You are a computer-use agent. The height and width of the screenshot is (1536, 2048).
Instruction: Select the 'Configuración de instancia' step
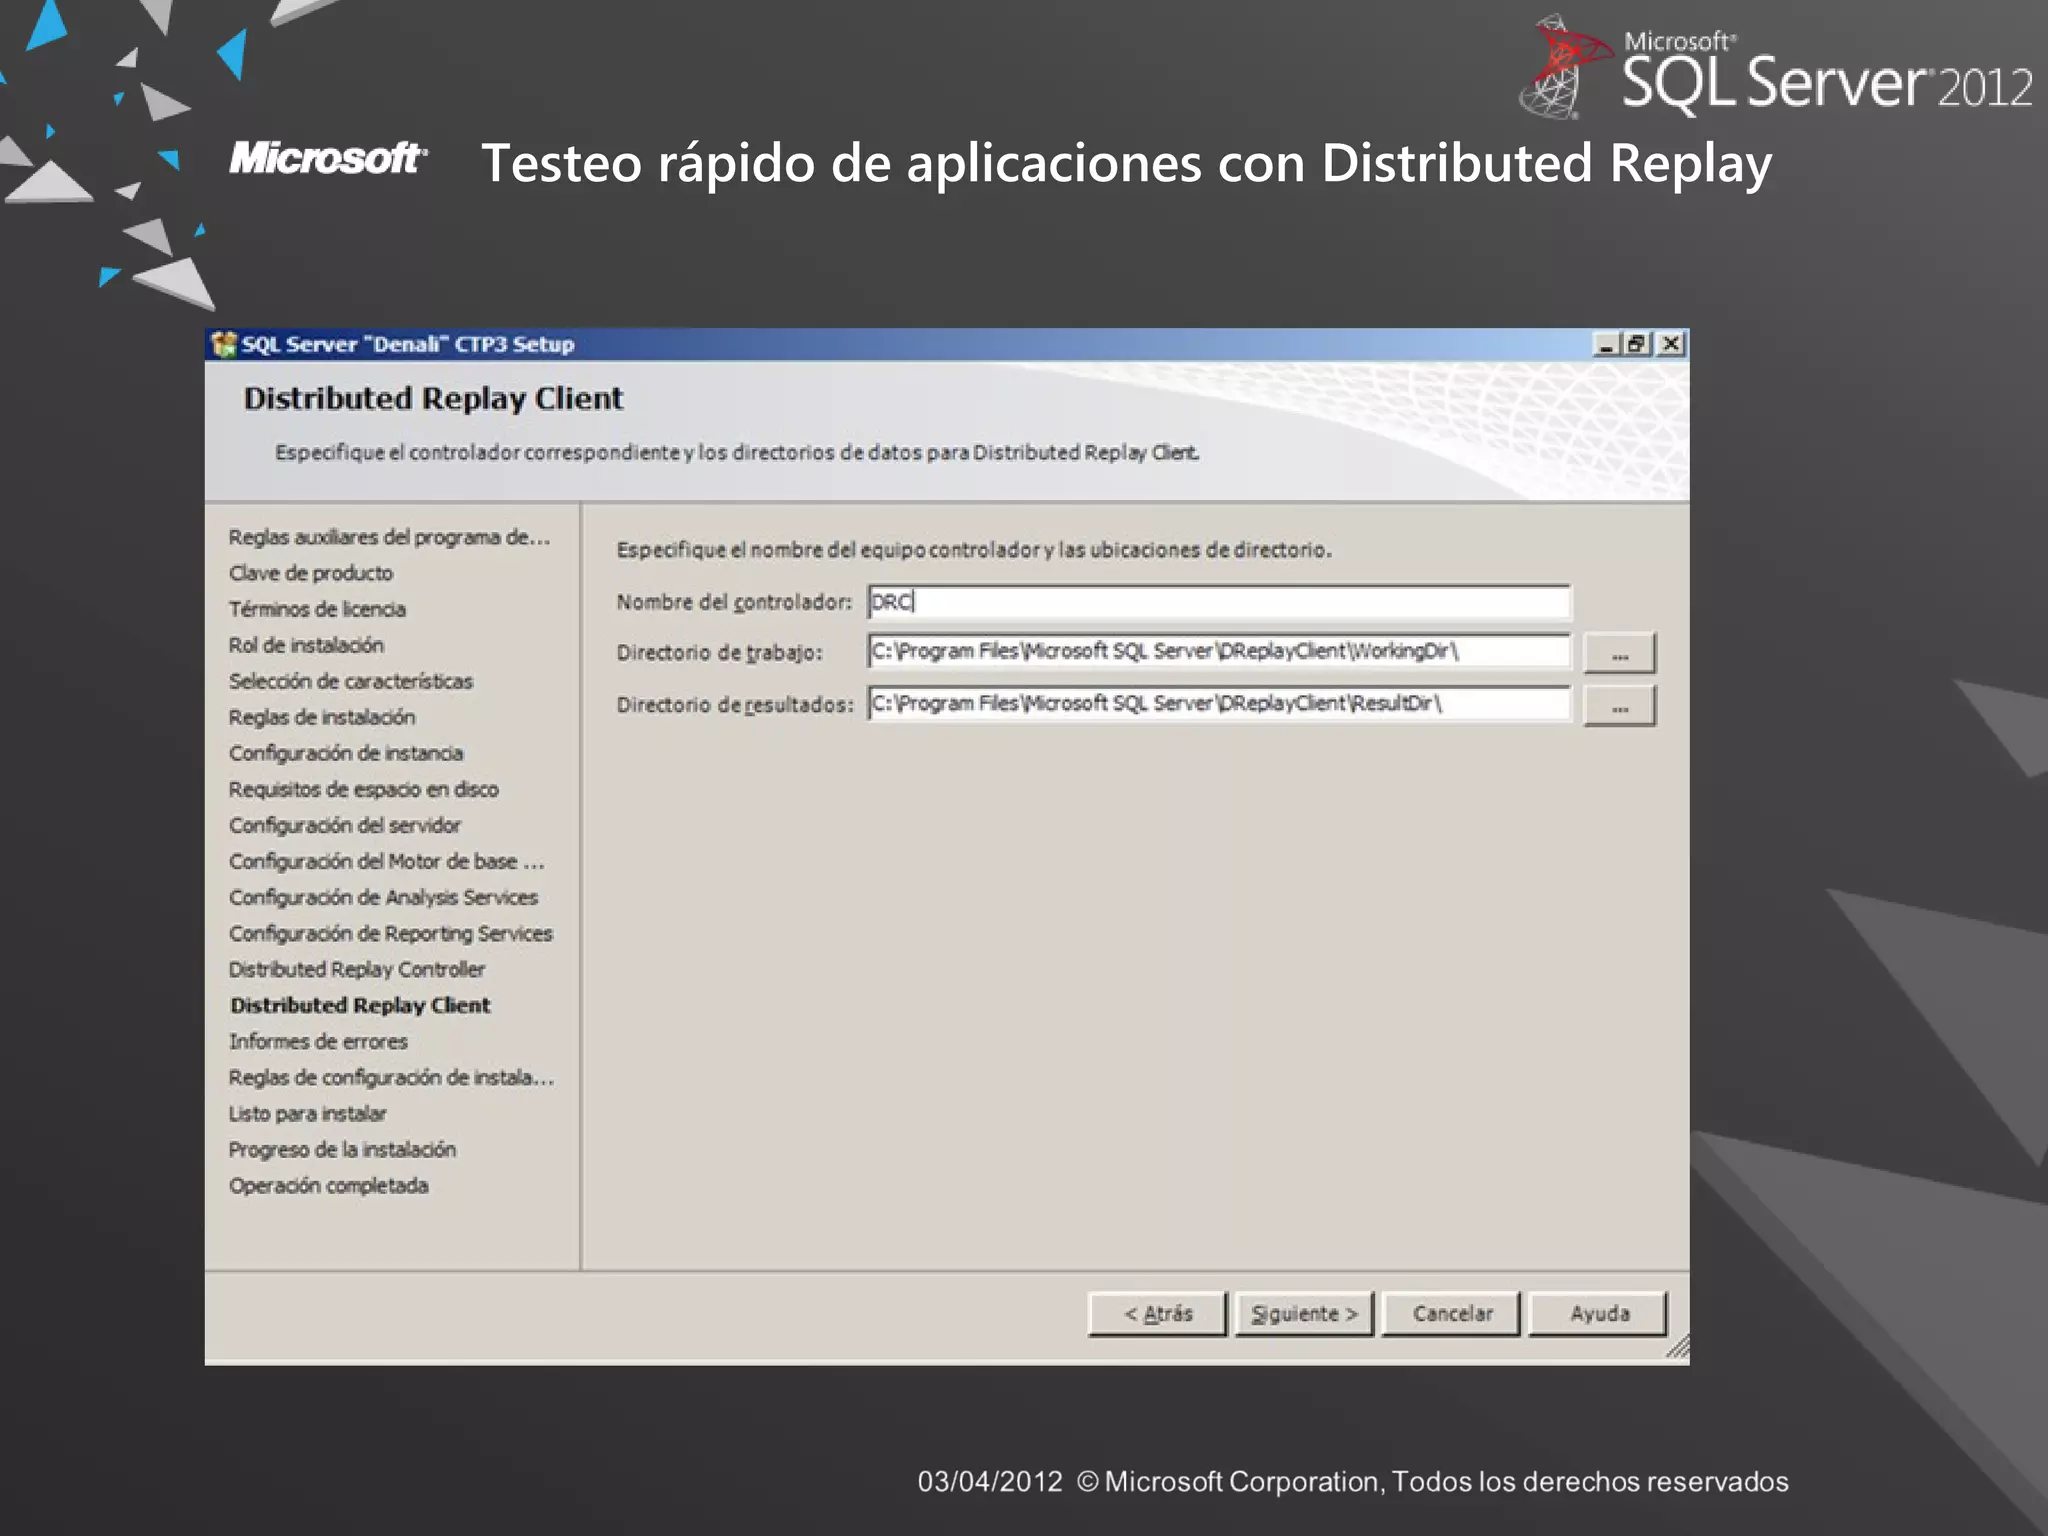346,754
